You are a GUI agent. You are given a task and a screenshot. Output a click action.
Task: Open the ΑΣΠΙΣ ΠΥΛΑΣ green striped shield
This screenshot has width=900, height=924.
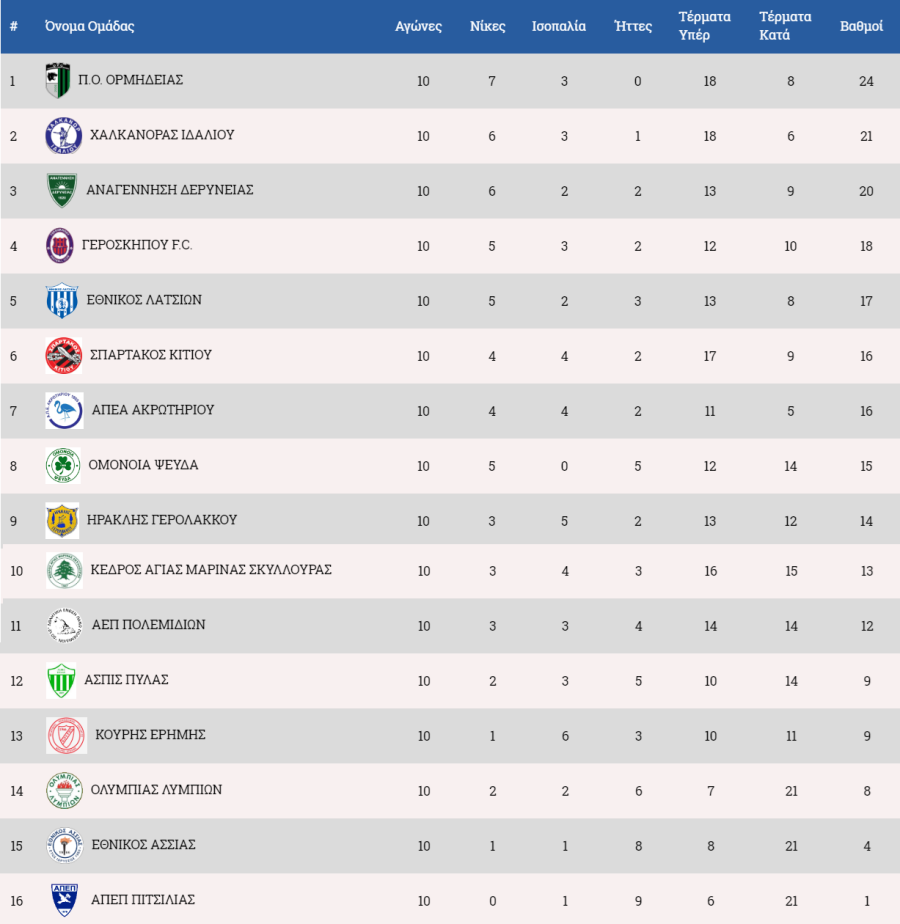click(x=61, y=681)
